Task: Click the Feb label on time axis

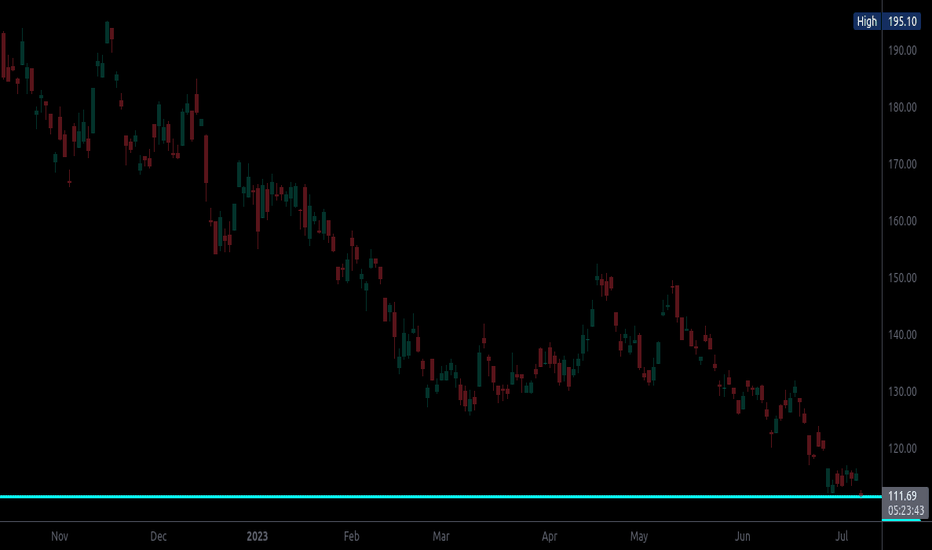Action: tap(351, 536)
